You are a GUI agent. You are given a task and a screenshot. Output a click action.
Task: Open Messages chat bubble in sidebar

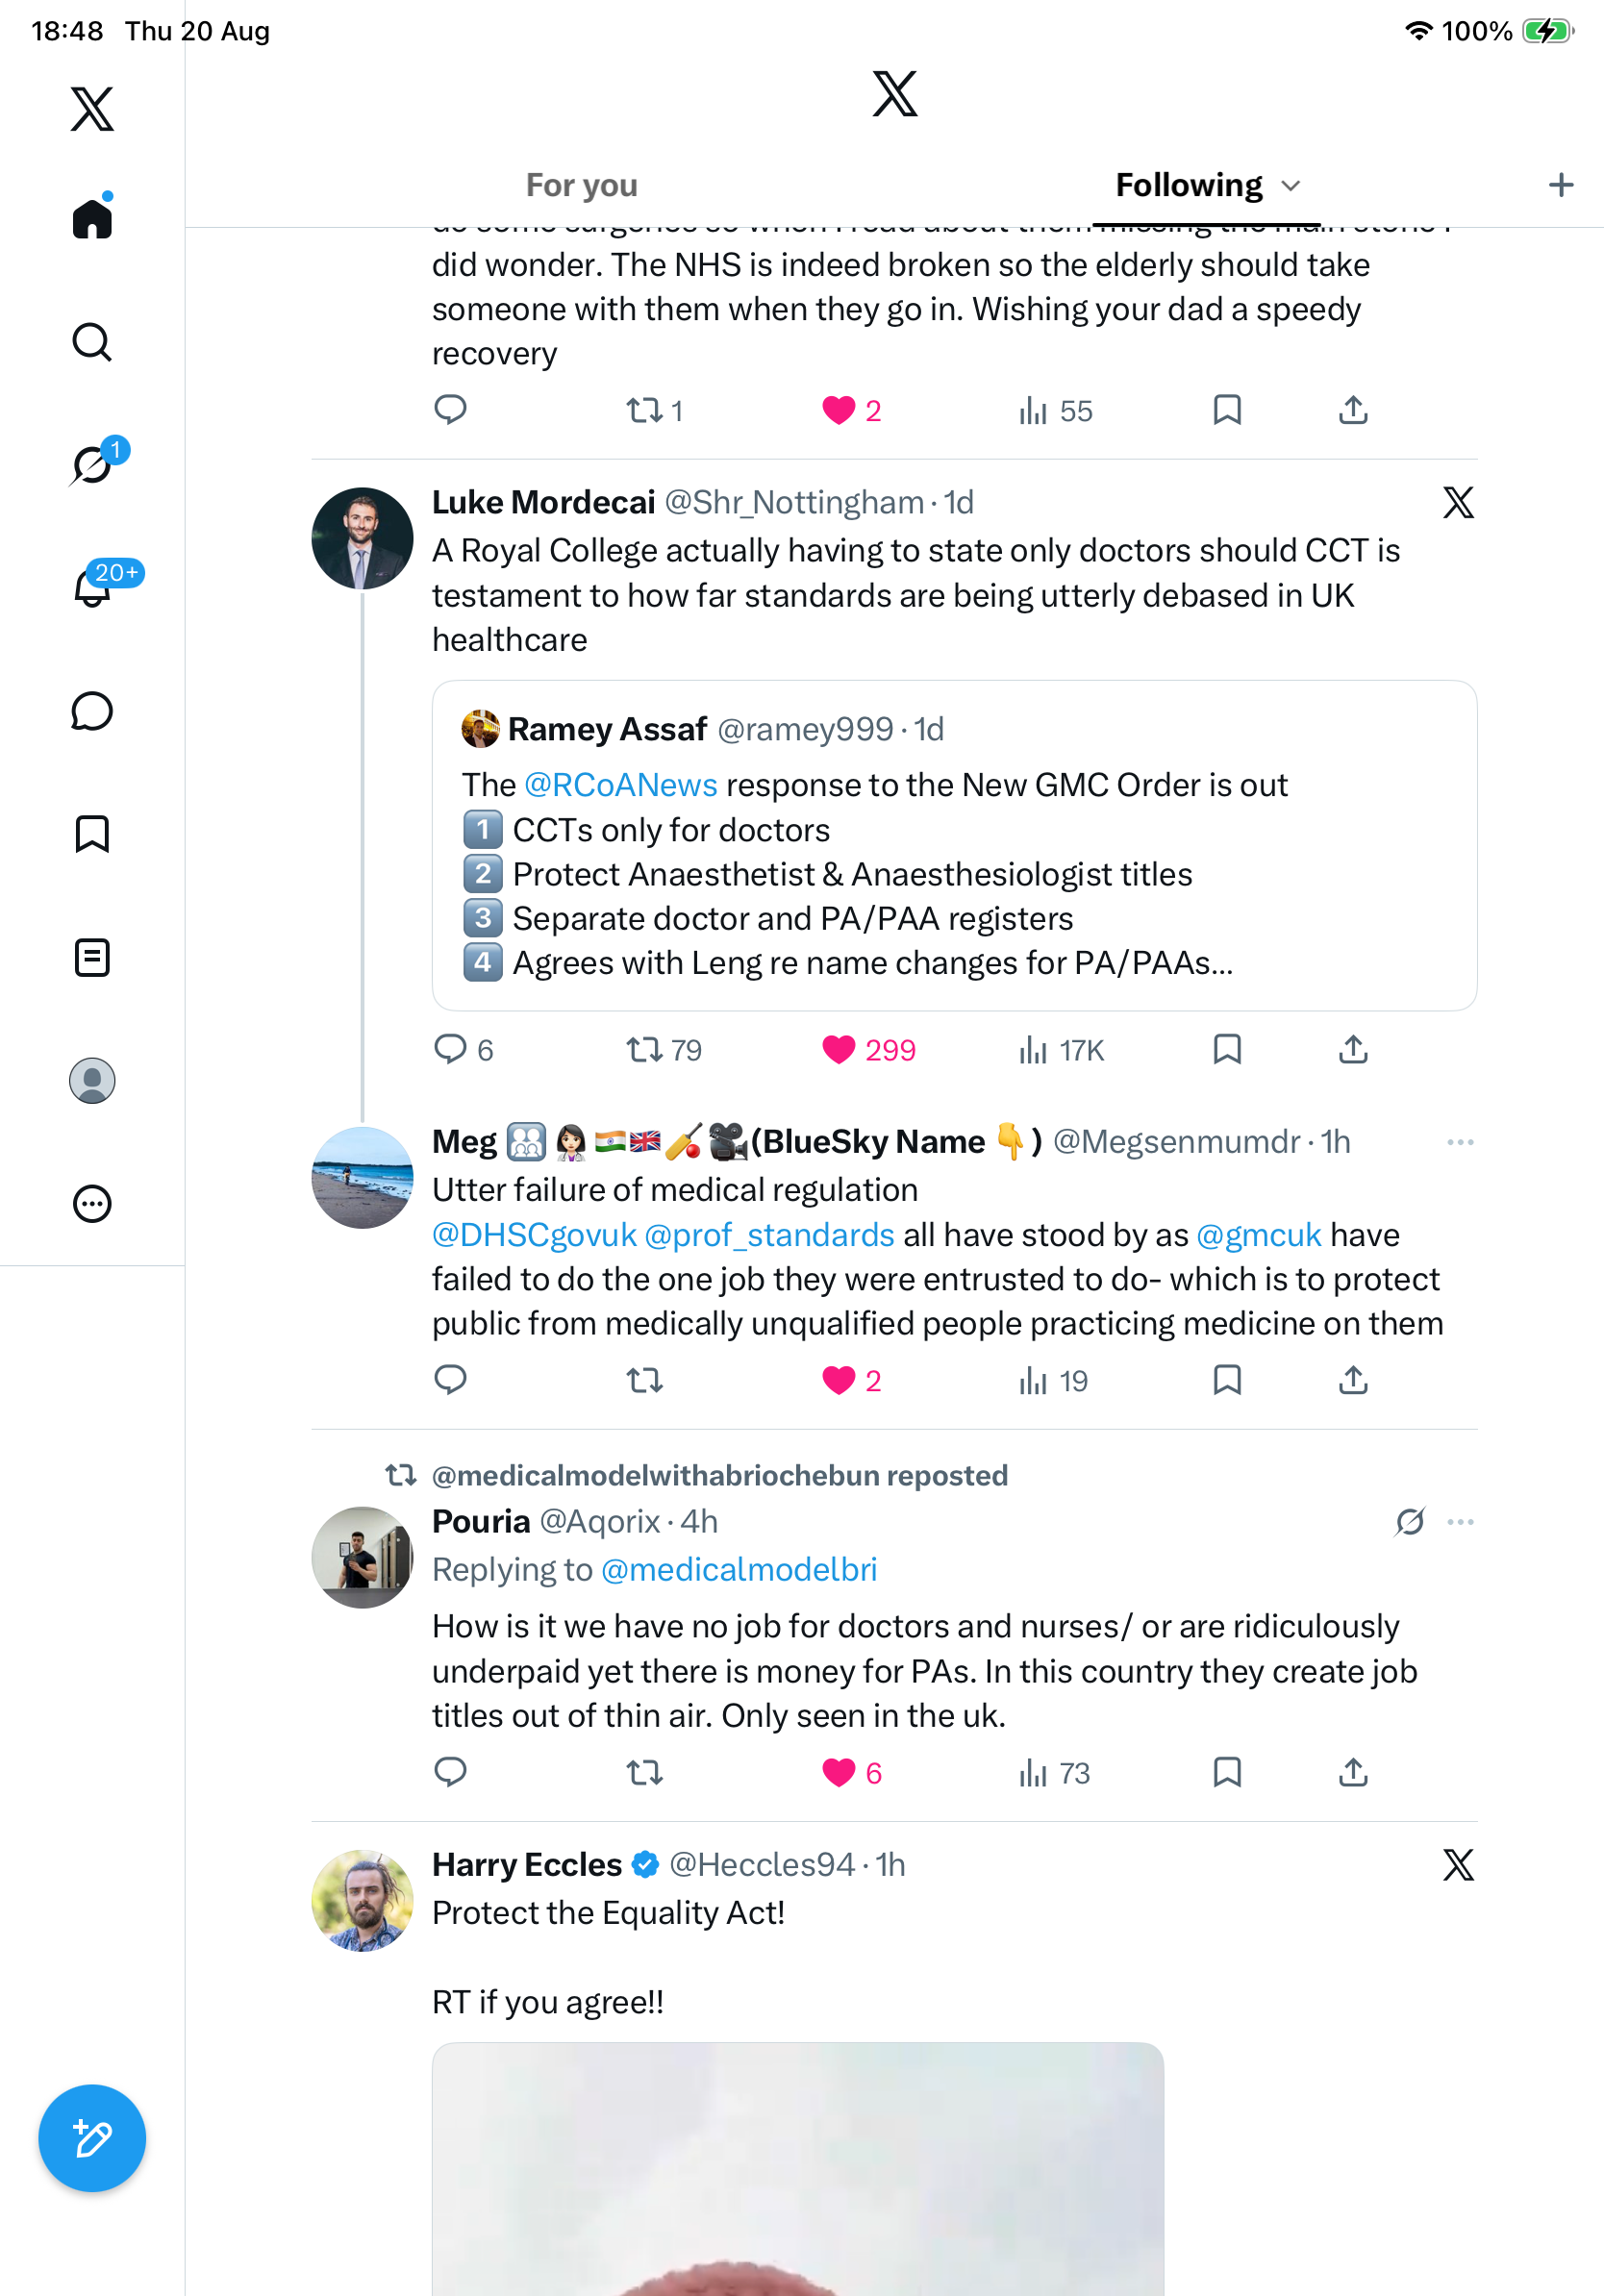(92, 711)
